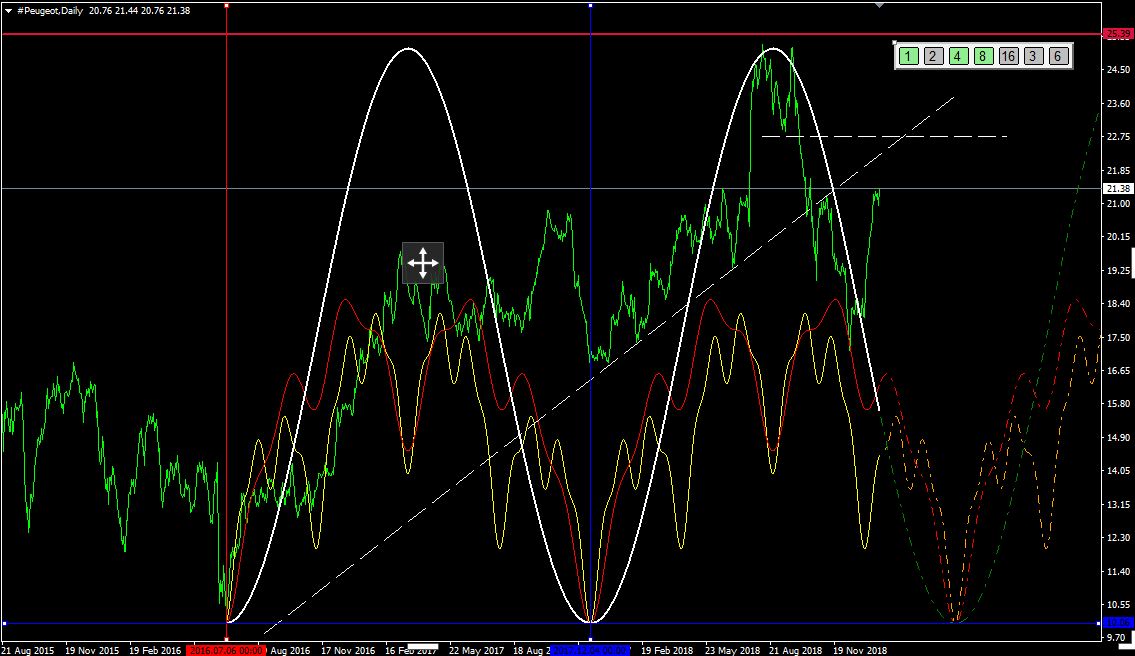The height and width of the screenshot is (656, 1135).
Task: Toggle cycle button 1 in the panel
Action: coord(908,56)
